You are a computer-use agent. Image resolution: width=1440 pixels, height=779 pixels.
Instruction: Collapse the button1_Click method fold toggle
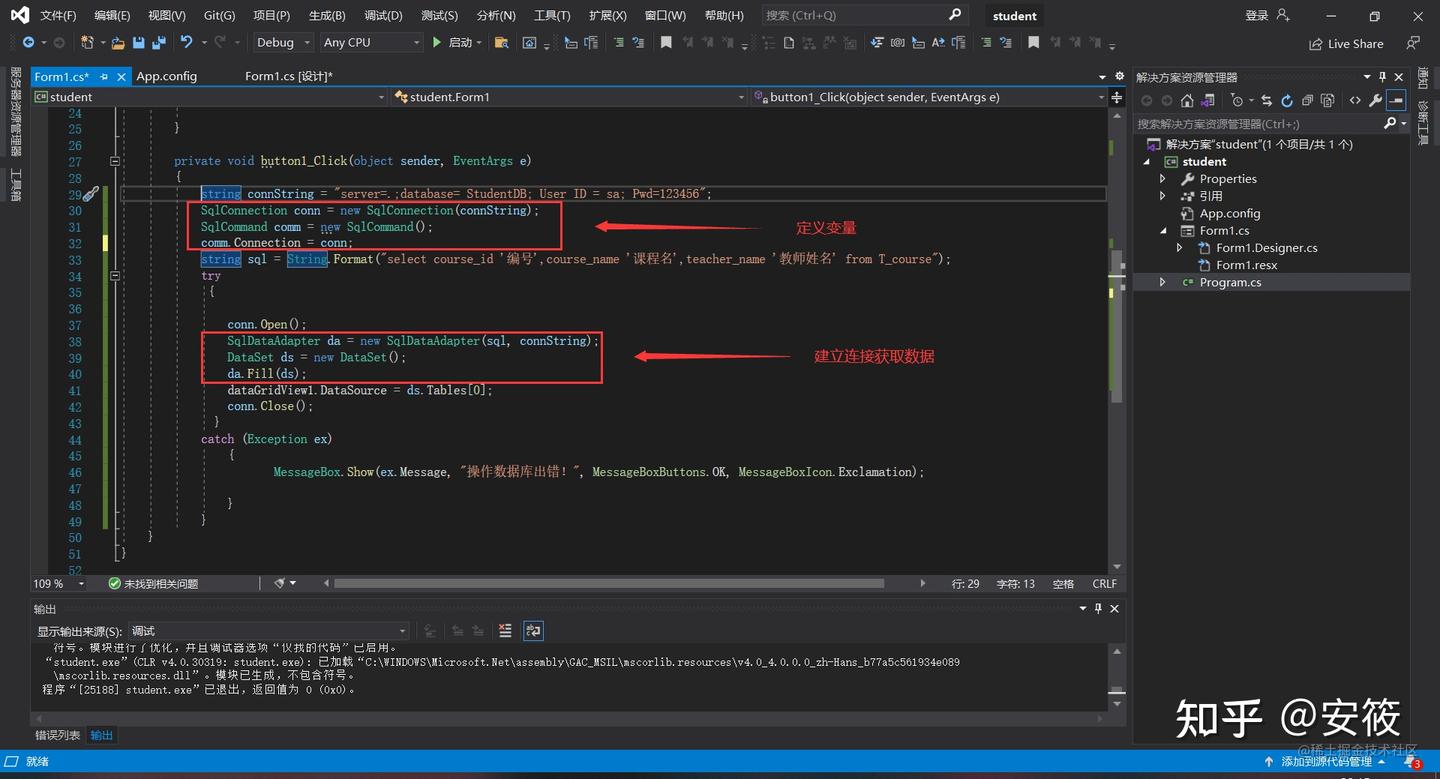pos(115,160)
